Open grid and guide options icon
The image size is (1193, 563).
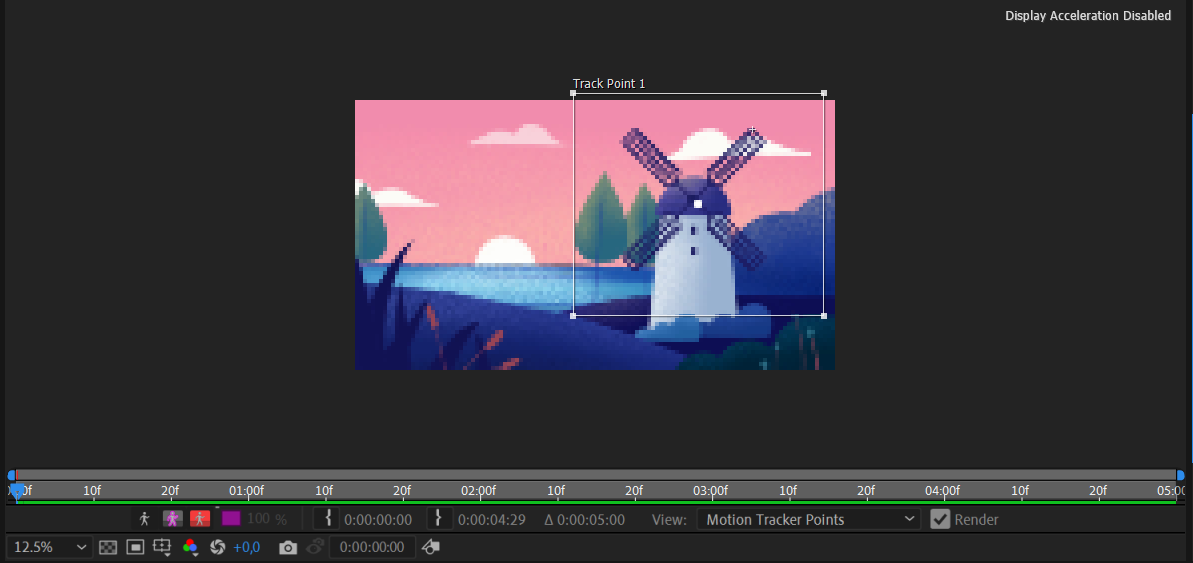[x=162, y=547]
